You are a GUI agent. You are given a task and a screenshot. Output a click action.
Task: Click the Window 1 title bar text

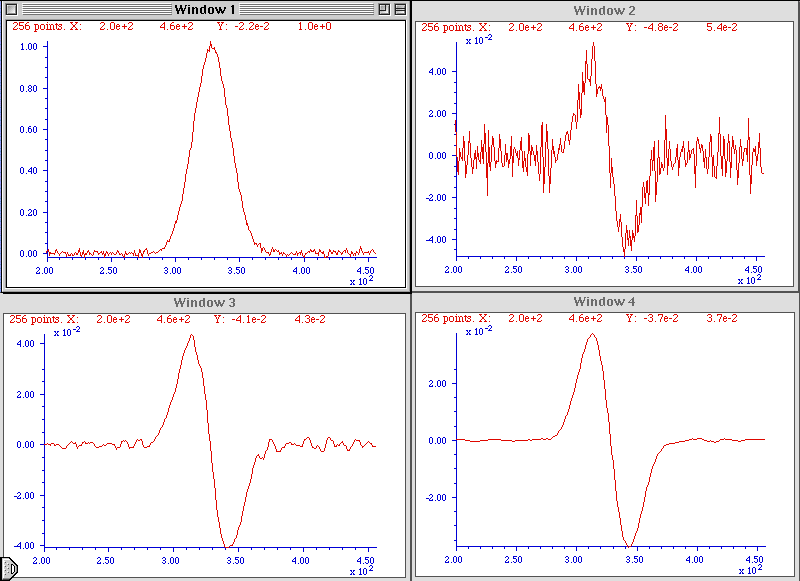click(x=205, y=9)
